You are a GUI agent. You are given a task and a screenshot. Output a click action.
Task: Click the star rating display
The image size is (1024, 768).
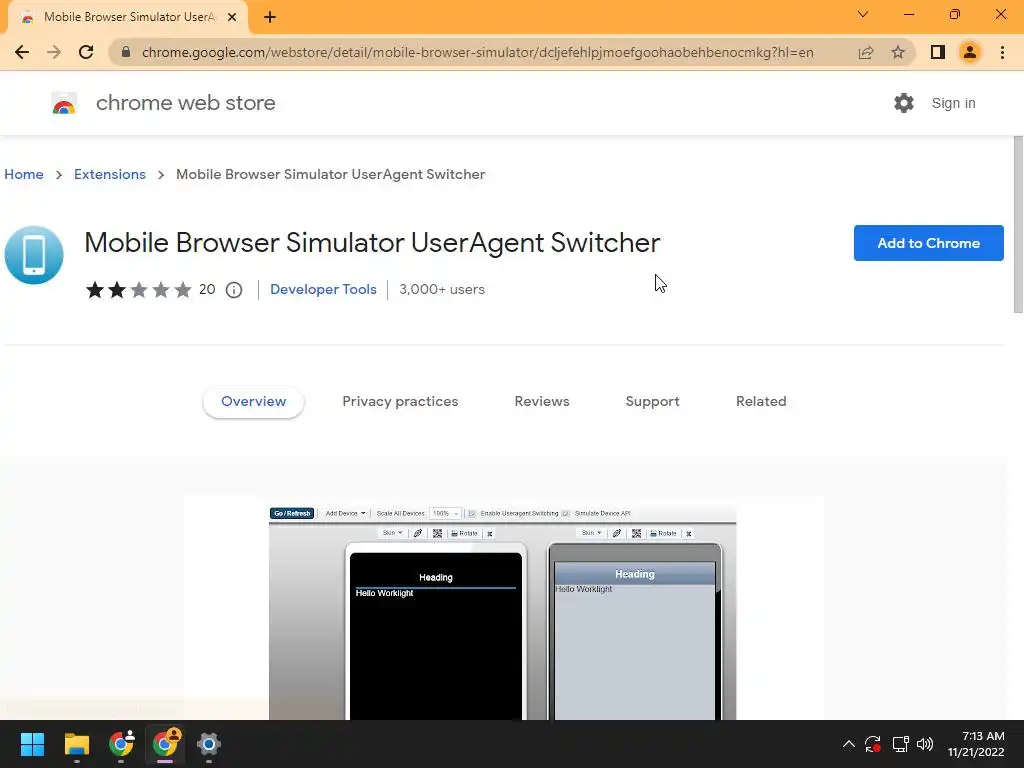pyautogui.click(x=138, y=289)
